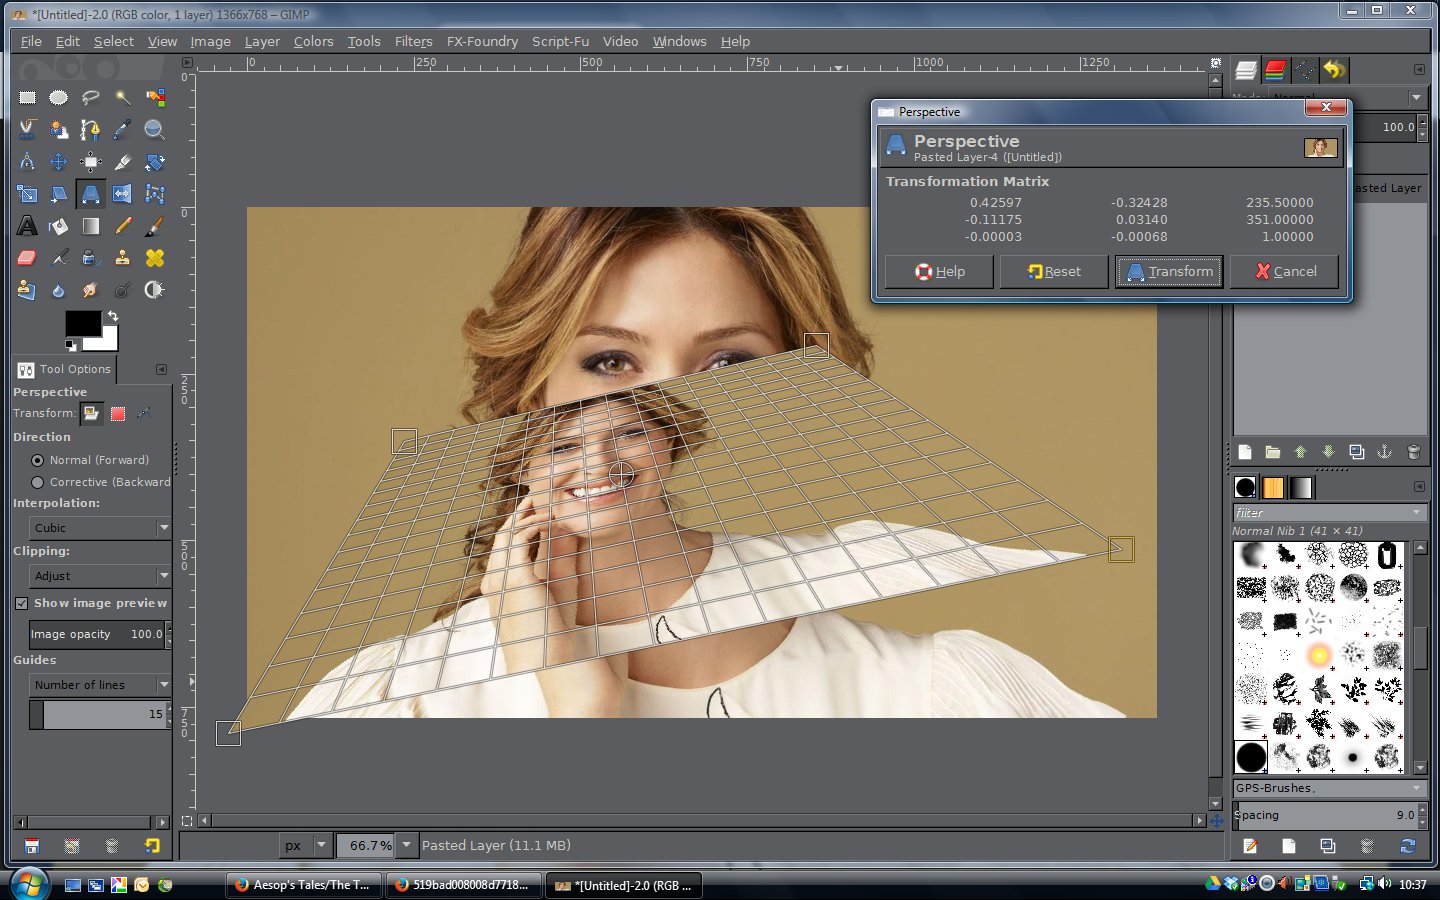Select the Rectangle Select tool
This screenshot has height=900, width=1440.
(x=27, y=98)
